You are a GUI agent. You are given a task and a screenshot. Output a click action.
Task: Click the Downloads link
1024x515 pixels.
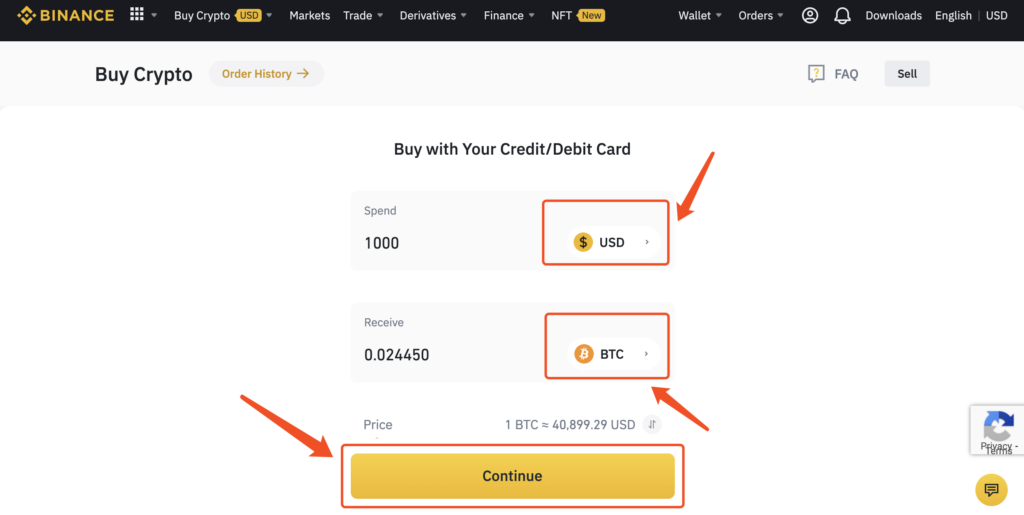[x=893, y=16]
